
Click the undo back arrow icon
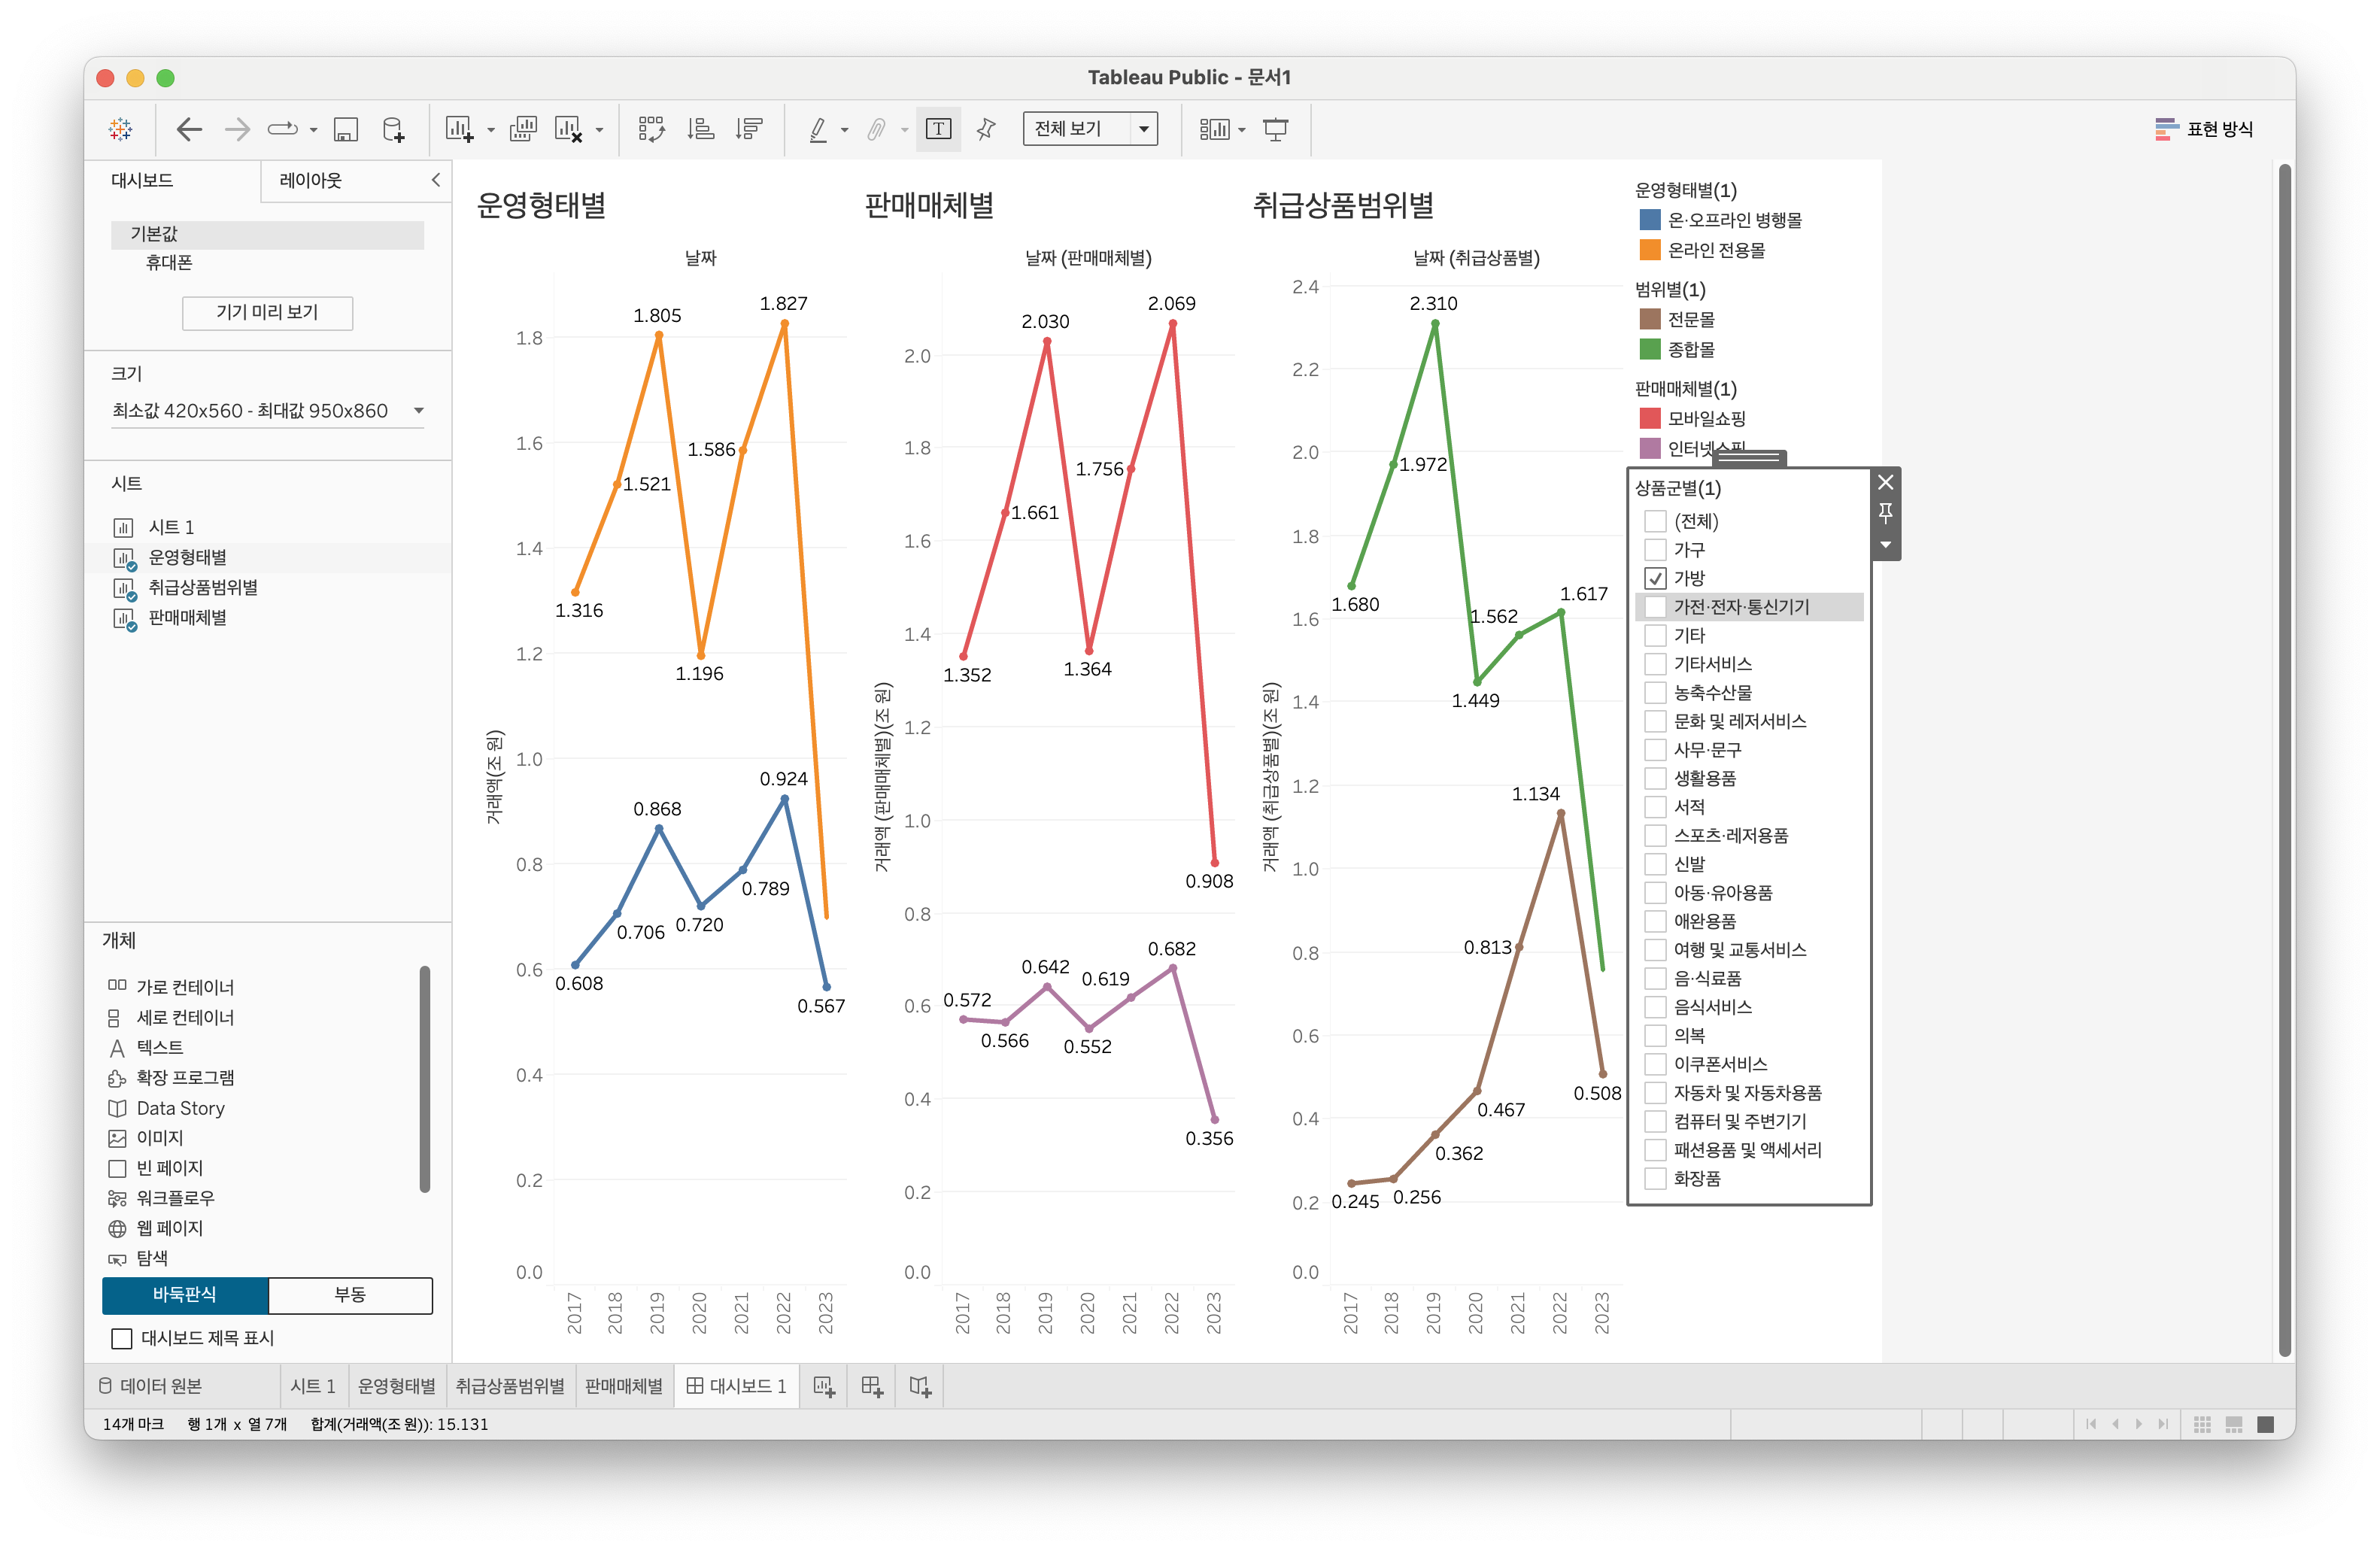point(189,129)
